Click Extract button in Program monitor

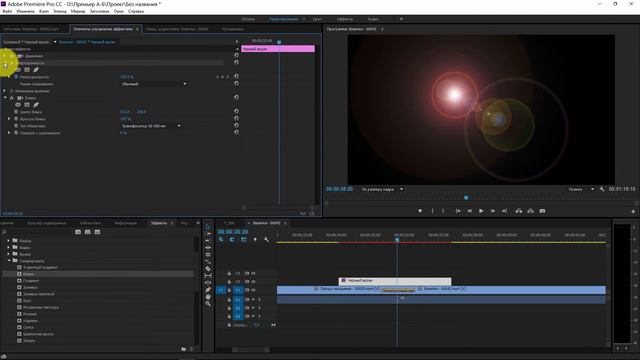pos(530,211)
